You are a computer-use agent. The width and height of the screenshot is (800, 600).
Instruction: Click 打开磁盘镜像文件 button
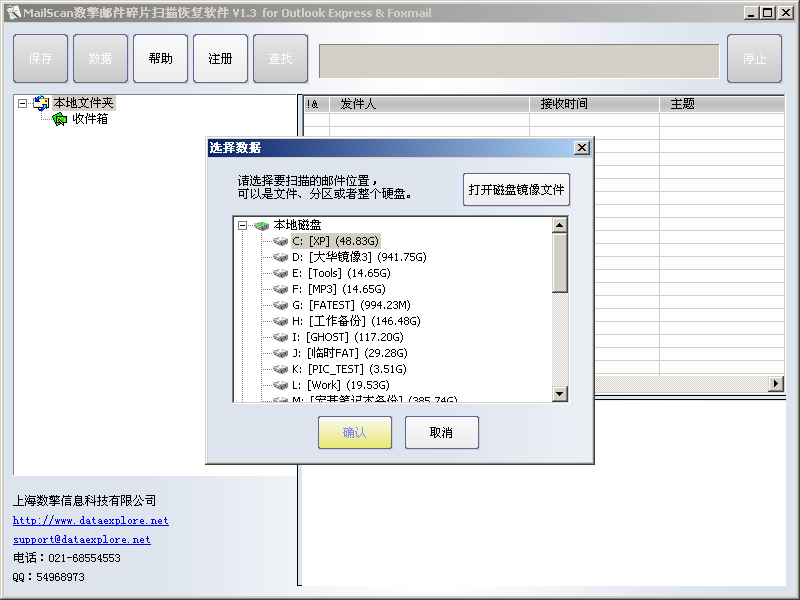point(516,190)
